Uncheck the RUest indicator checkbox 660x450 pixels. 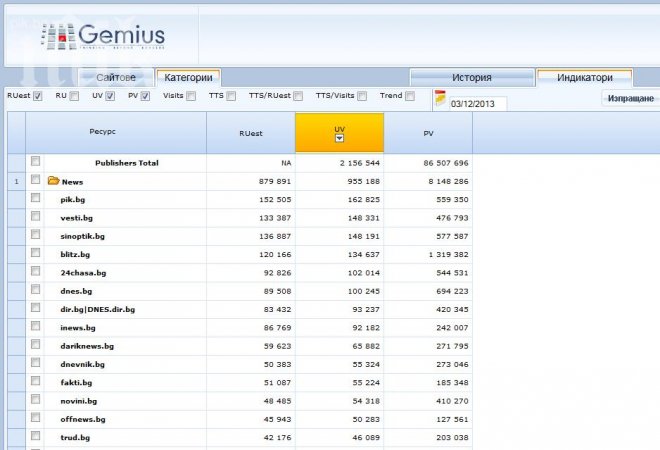click(38, 96)
